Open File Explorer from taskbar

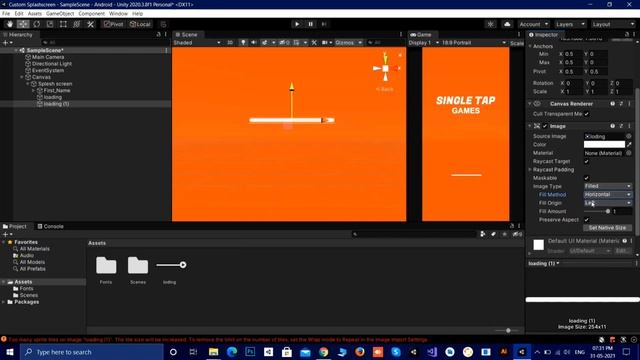pos(213,352)
